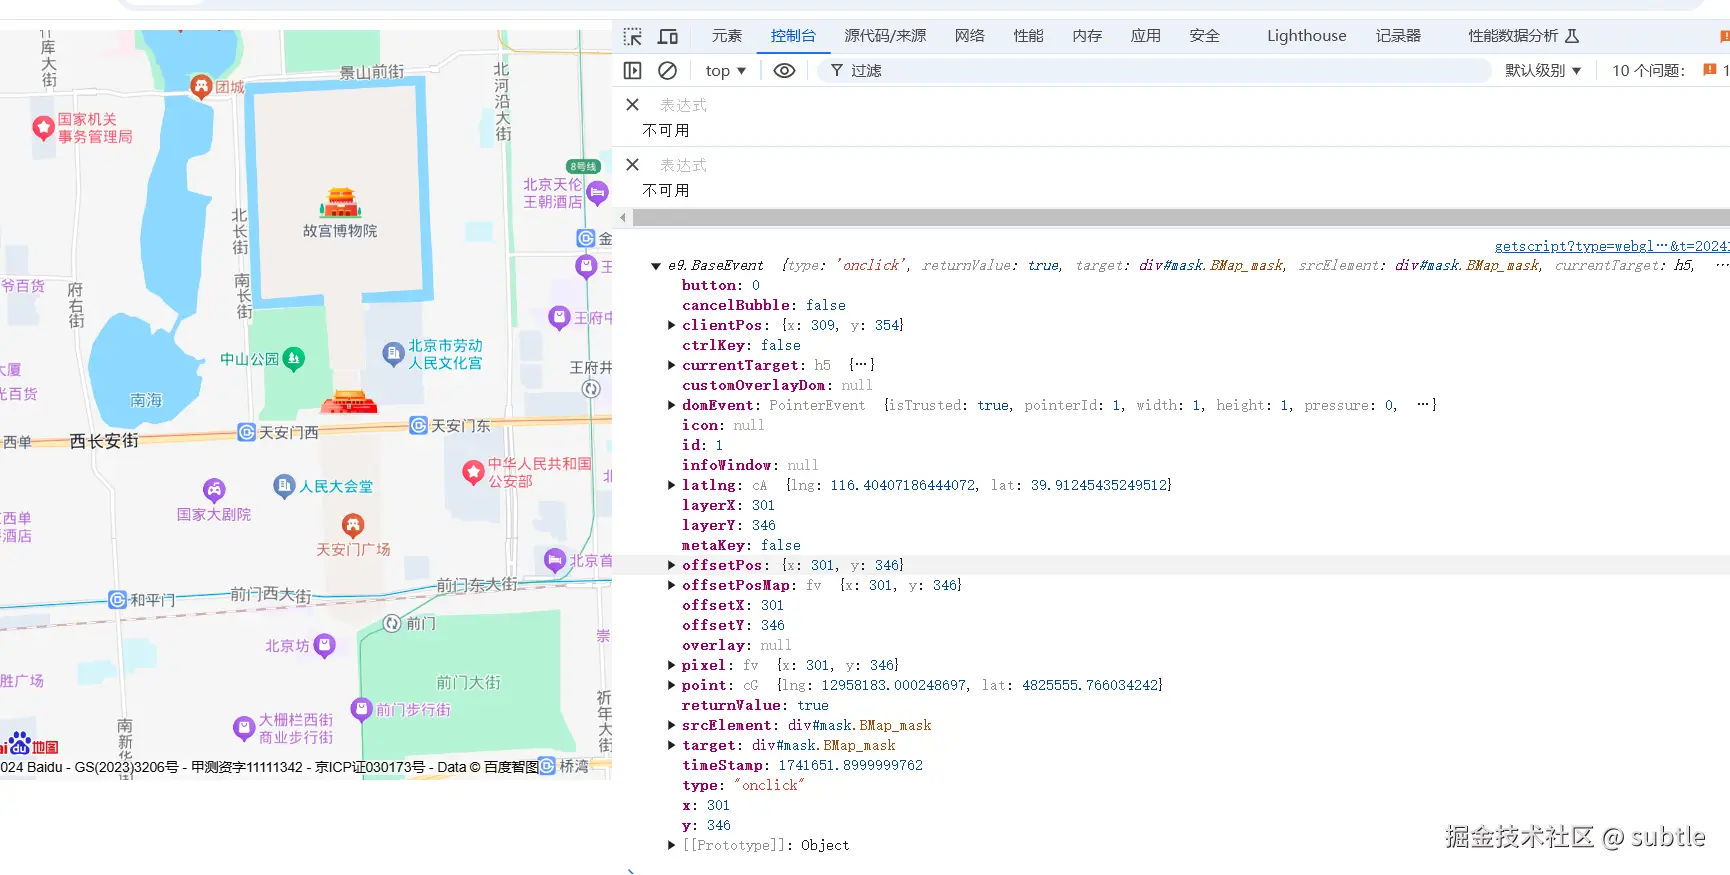Expand the currentTarget property
1730x875 pixels.
(672, 365)
